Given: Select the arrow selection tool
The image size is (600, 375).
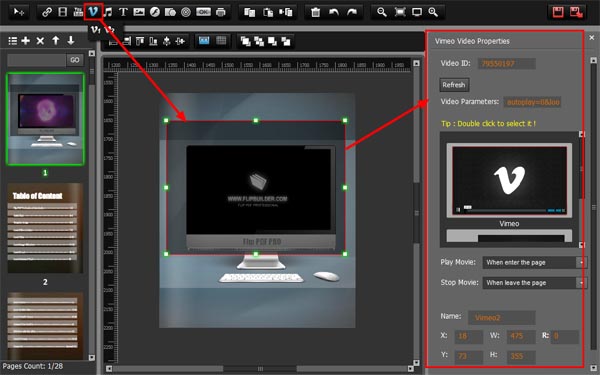Looking at the screenshot, I should tap(18, 12).
